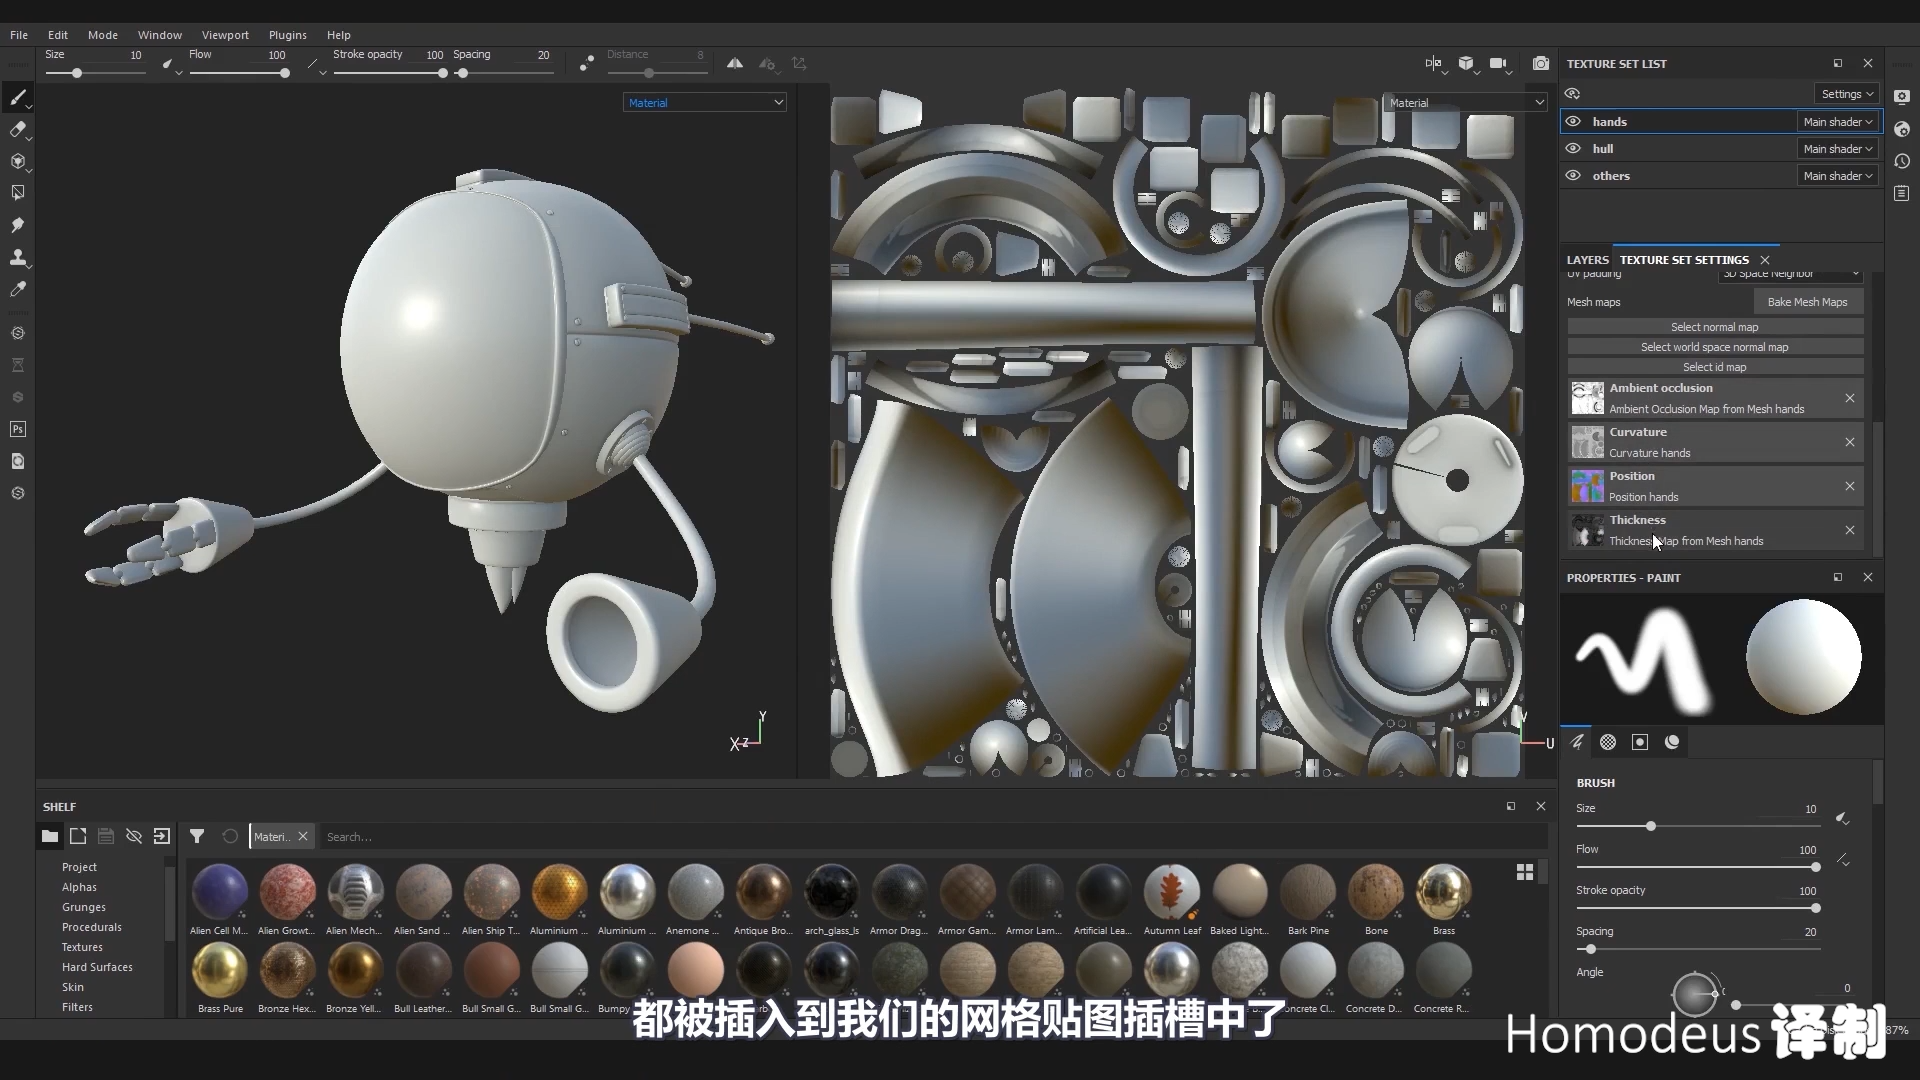The image size is (1920, 1080).
Task: Open the Shader settings icon in right sidebar
Action: coord(1902,129)
